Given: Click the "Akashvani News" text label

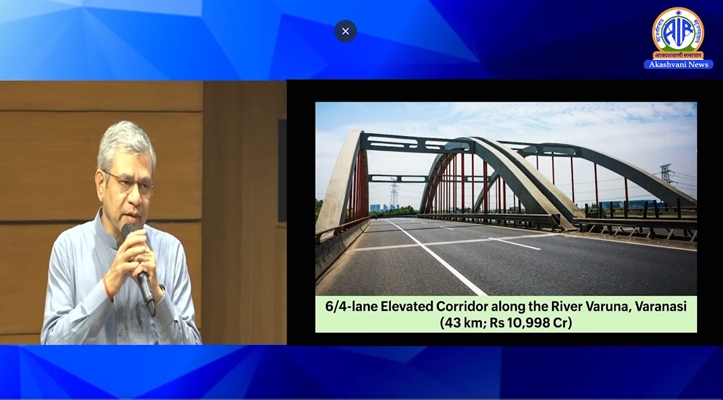Looking at the screenshot, I should pyautogui.click(x=678, y=65).
